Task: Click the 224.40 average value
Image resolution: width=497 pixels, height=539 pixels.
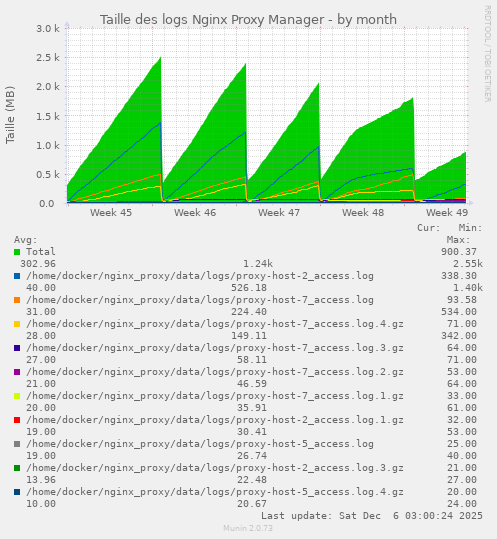Action: [x=249, y=312]
